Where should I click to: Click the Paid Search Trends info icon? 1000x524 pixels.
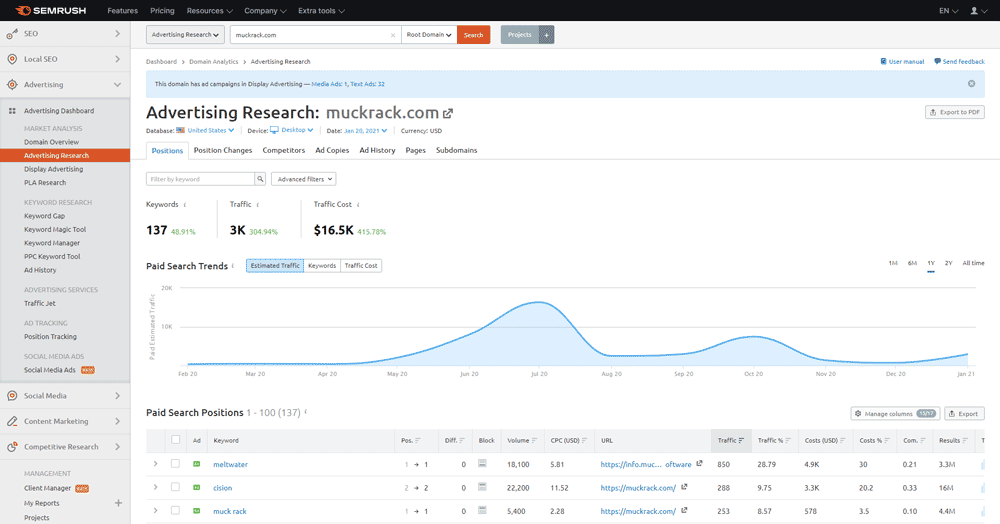point(233,266)
